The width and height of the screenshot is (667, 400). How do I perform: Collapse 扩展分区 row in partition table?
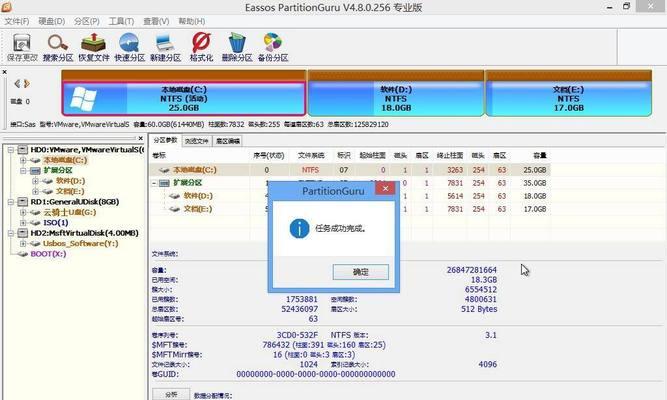(154, 183)
